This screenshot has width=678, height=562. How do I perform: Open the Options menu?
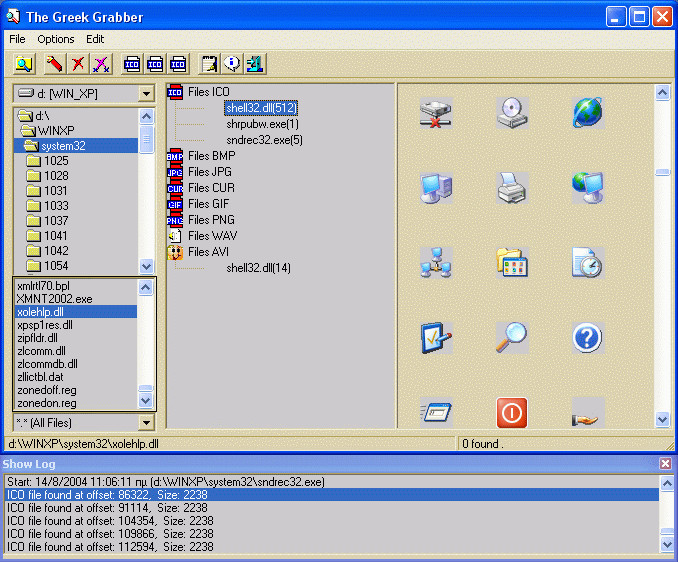pyautogui.click(x=56, y=39)
